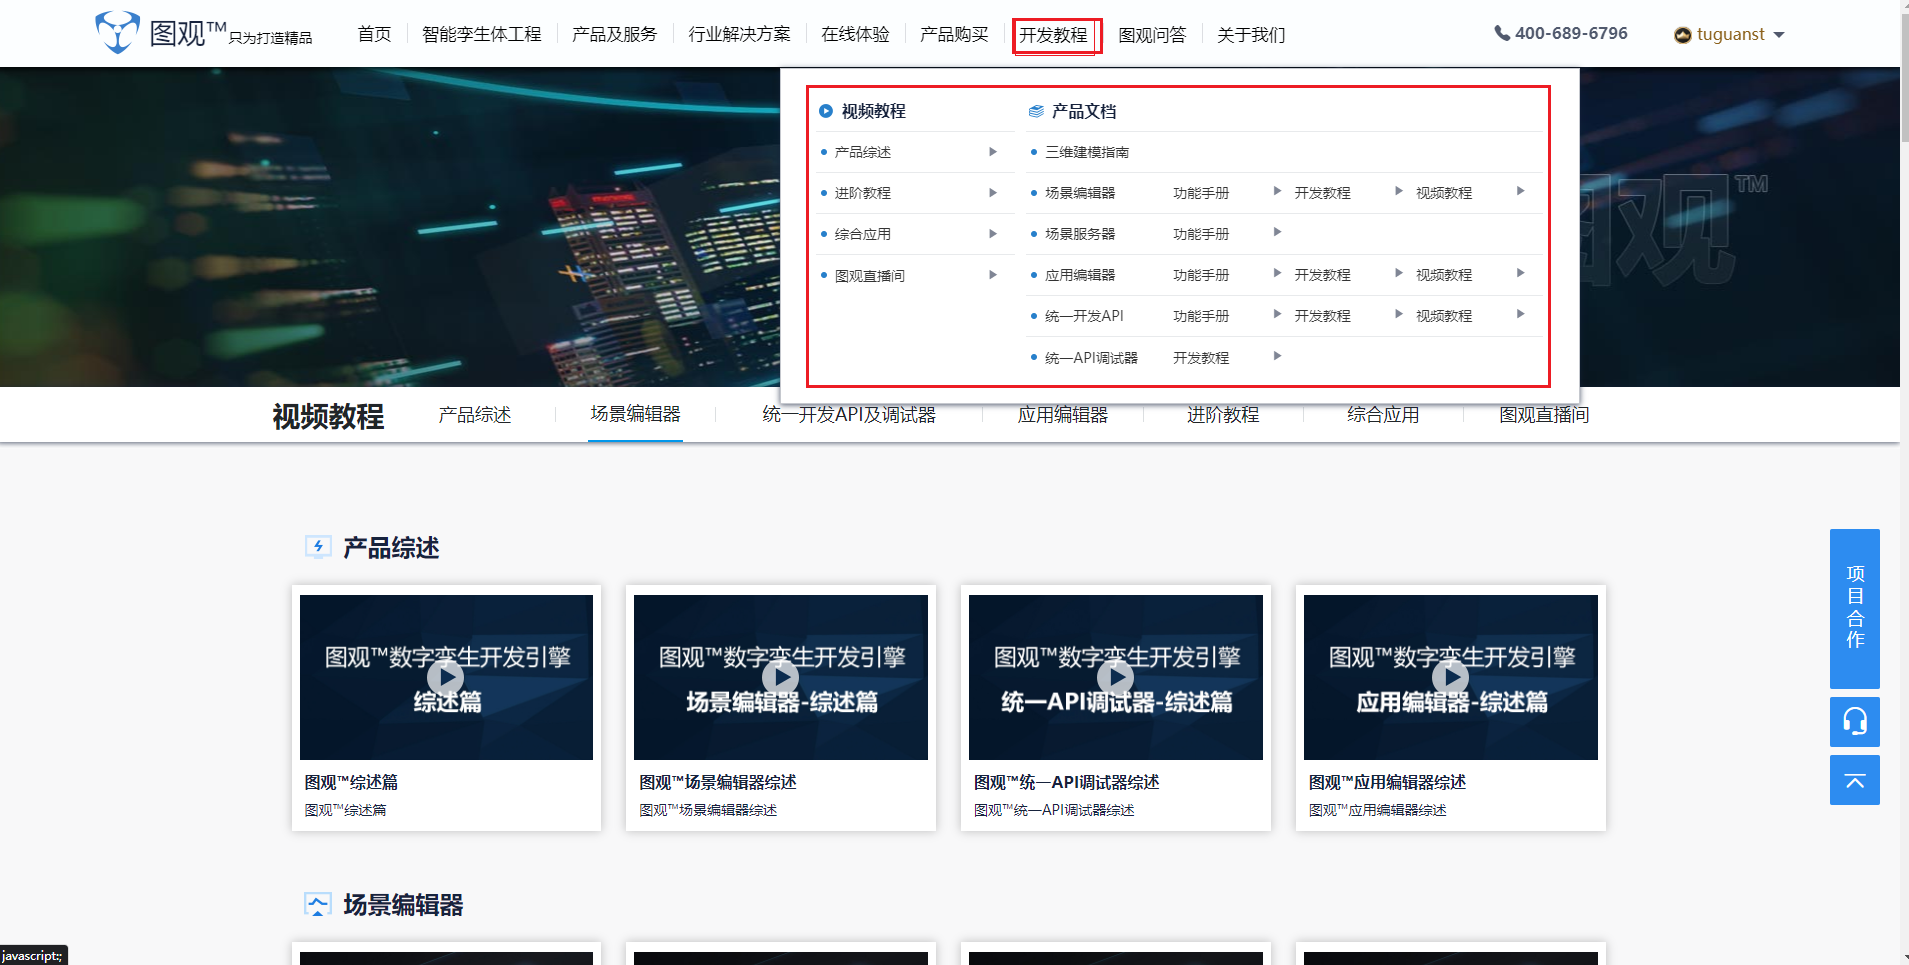
Task: Click the 产品综述 section lightning icon
Action: tap(318, 546)
